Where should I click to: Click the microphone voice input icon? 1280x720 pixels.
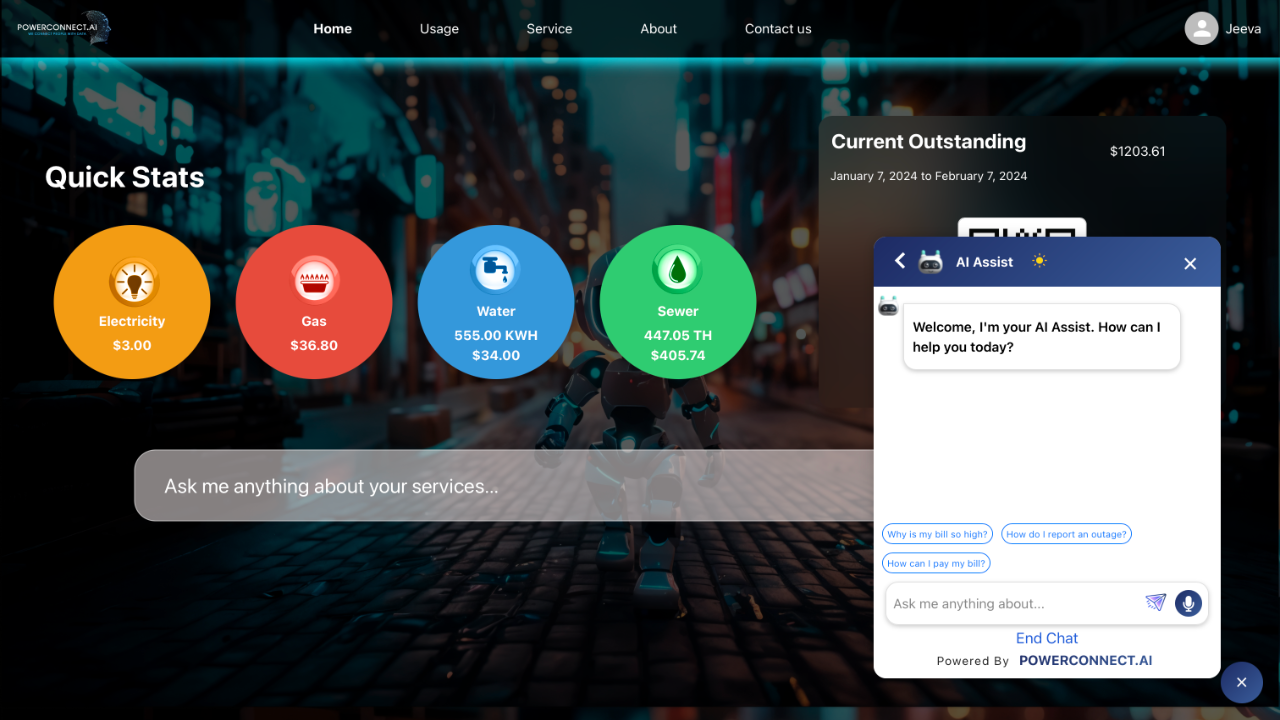click(1188, 603)
